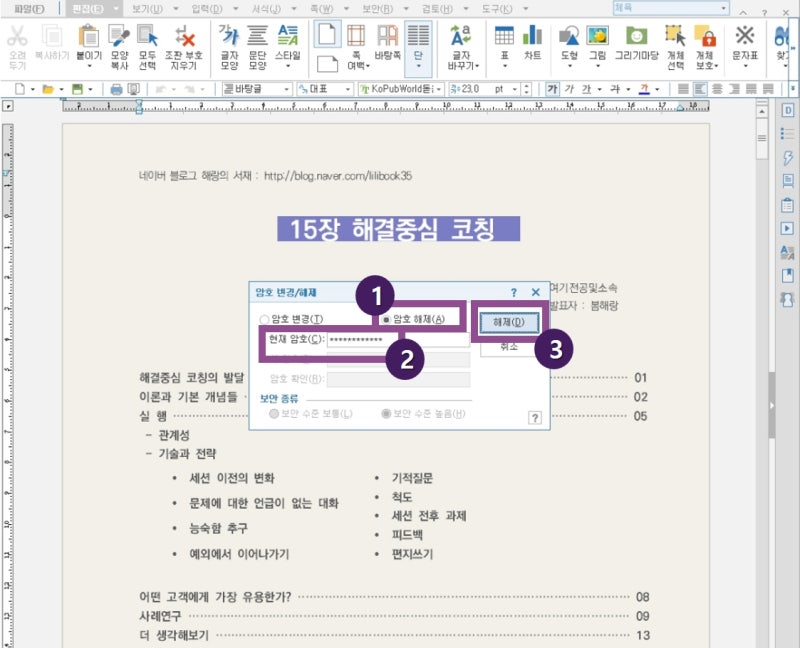Click the Open folder icon in toolbar
The image size is (800, 648).
coord(48,89)
